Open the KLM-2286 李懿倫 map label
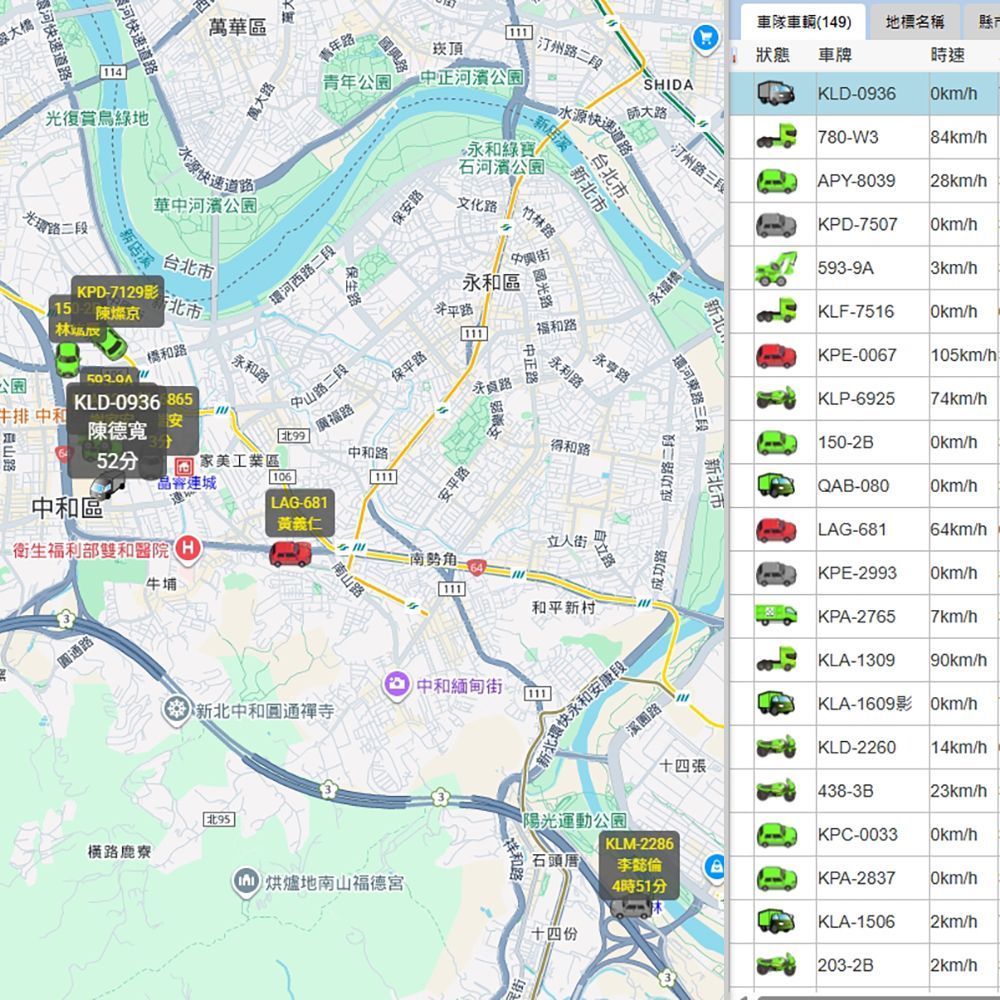This screenshot has height=1000, width=1000. tap(639, 865)
